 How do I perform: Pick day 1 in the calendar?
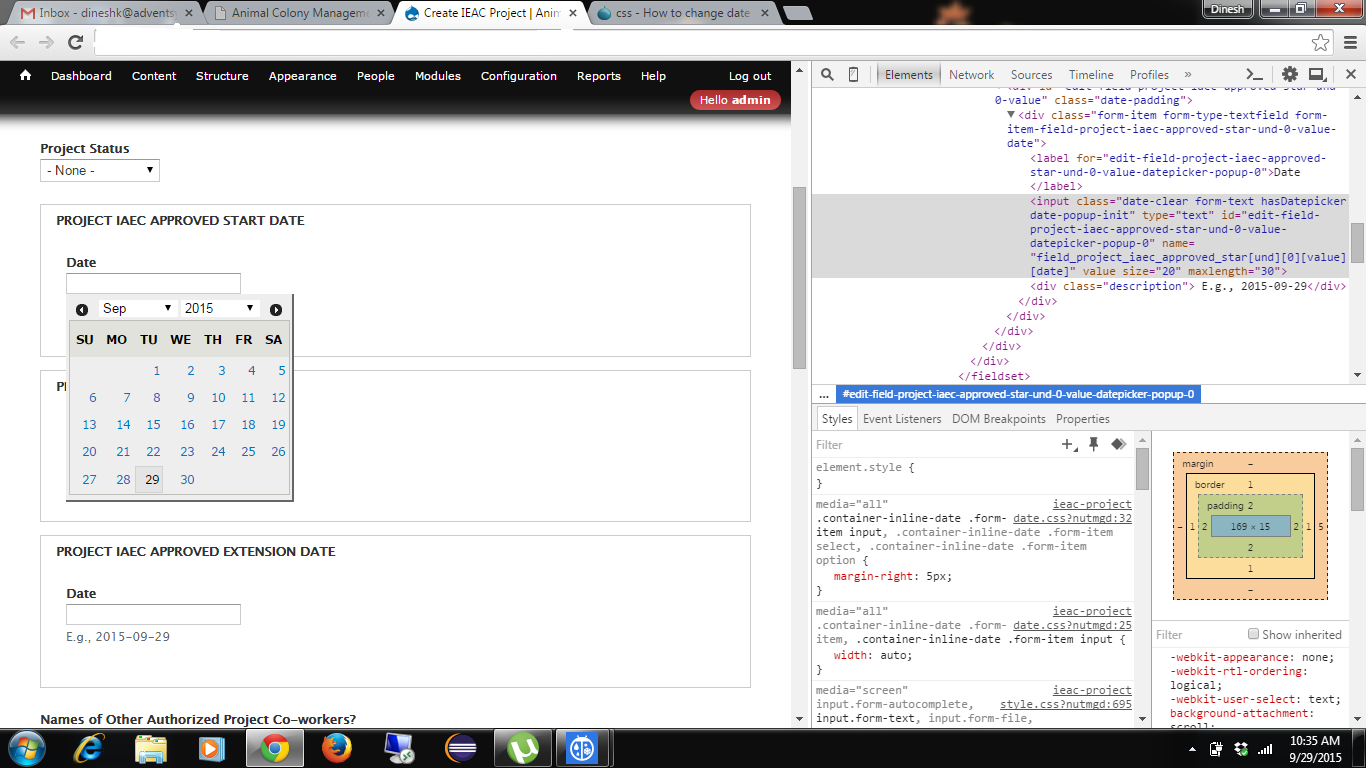(x=156, y=370)
